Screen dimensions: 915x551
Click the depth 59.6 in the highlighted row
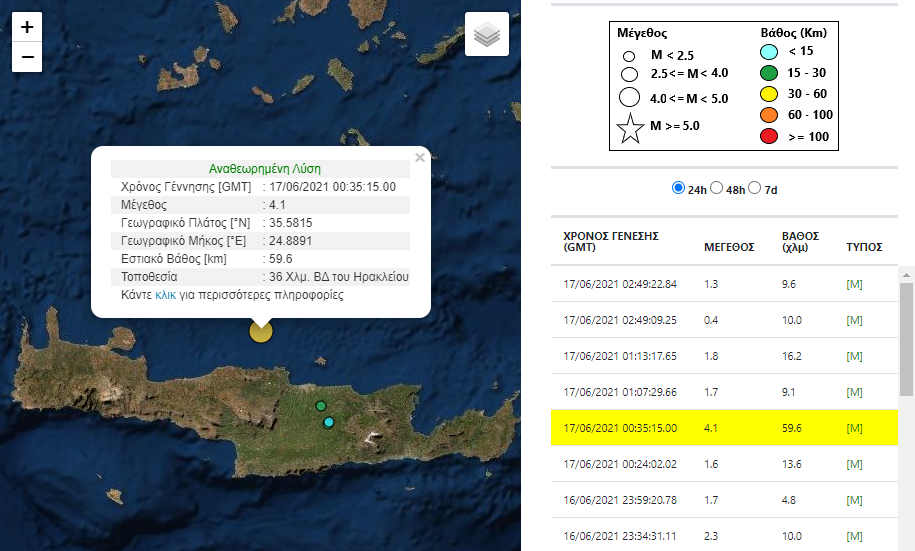792,428
